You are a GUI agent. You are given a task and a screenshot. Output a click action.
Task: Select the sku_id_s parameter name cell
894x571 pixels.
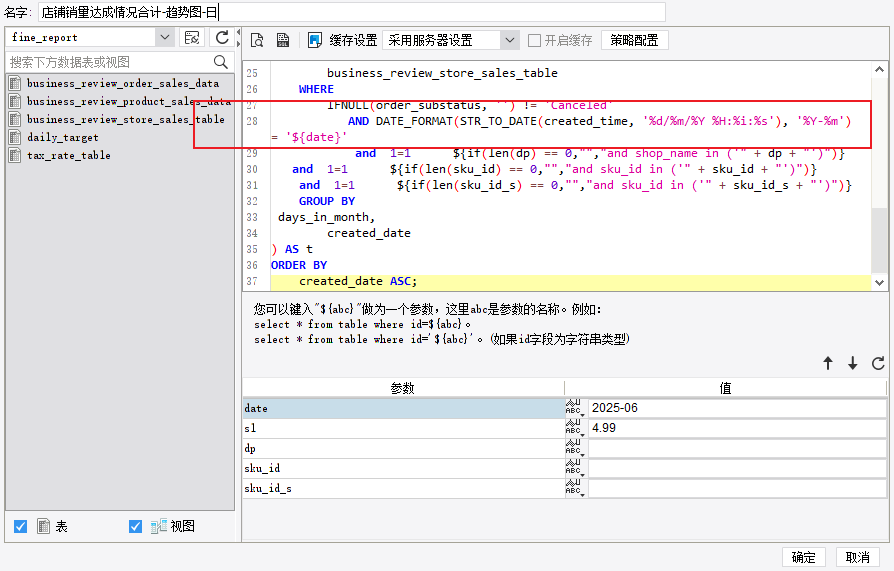404,488
